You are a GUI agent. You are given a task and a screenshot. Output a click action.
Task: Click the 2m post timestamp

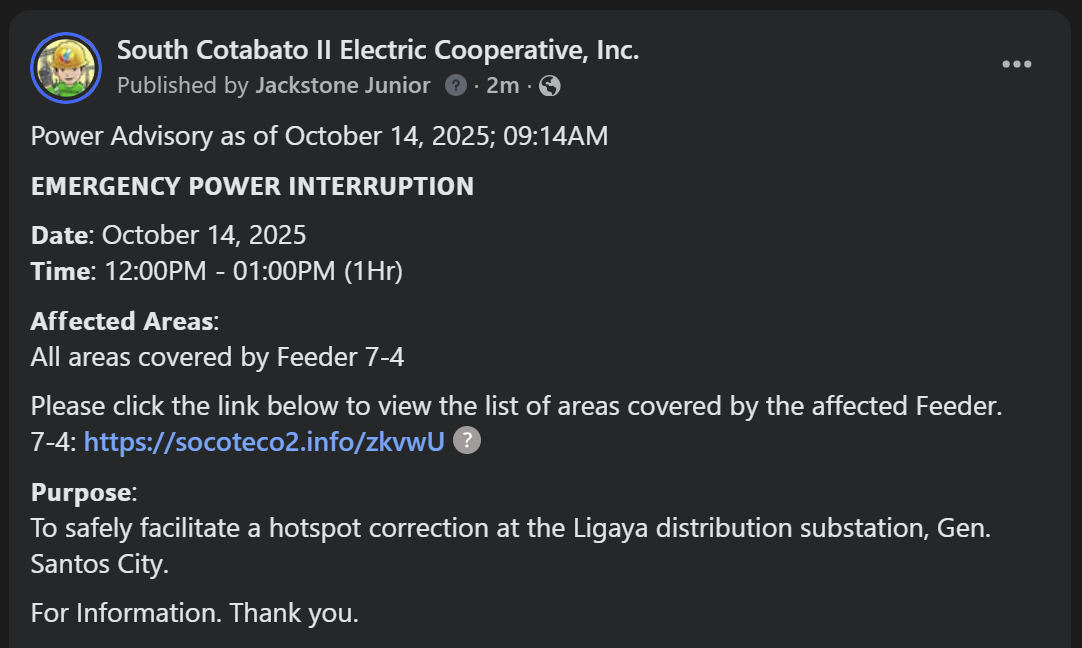(x=502, y=86)
